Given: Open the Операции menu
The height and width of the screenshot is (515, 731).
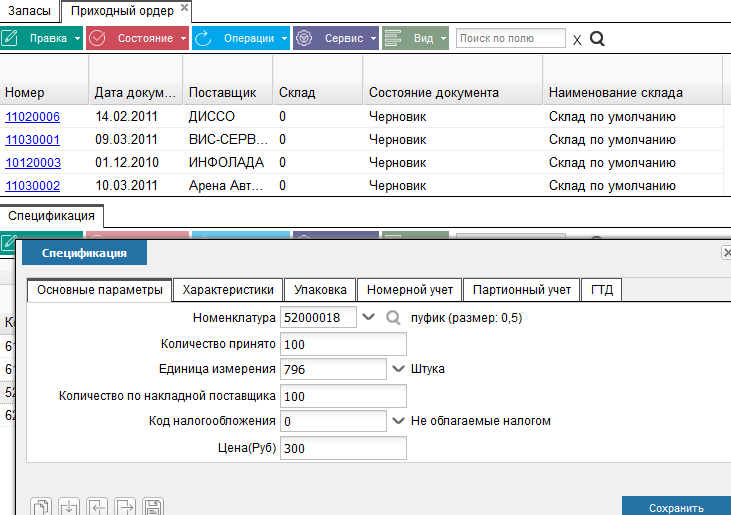Looking at the screenshot, I should 241,38.
